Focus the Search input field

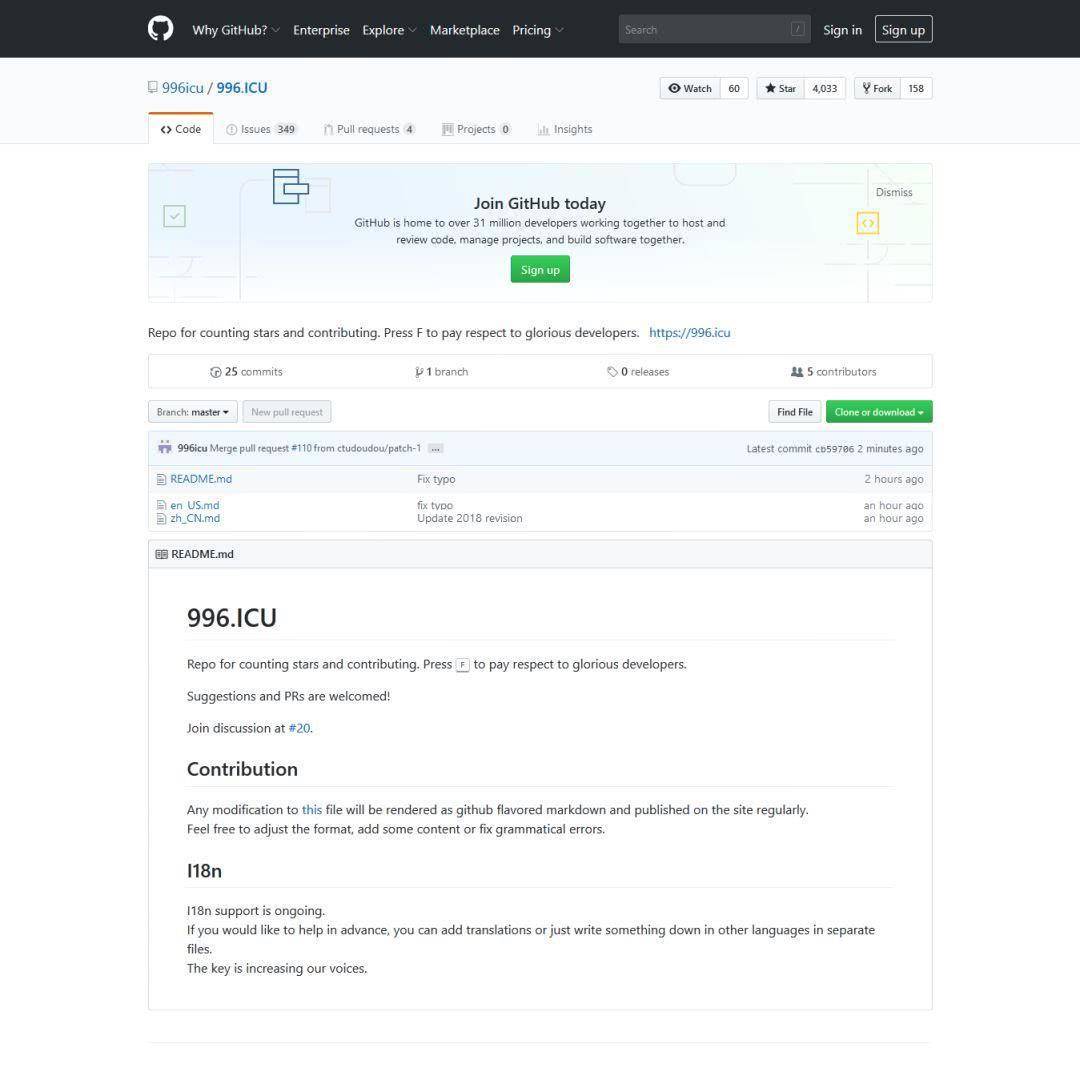(705, 30)
